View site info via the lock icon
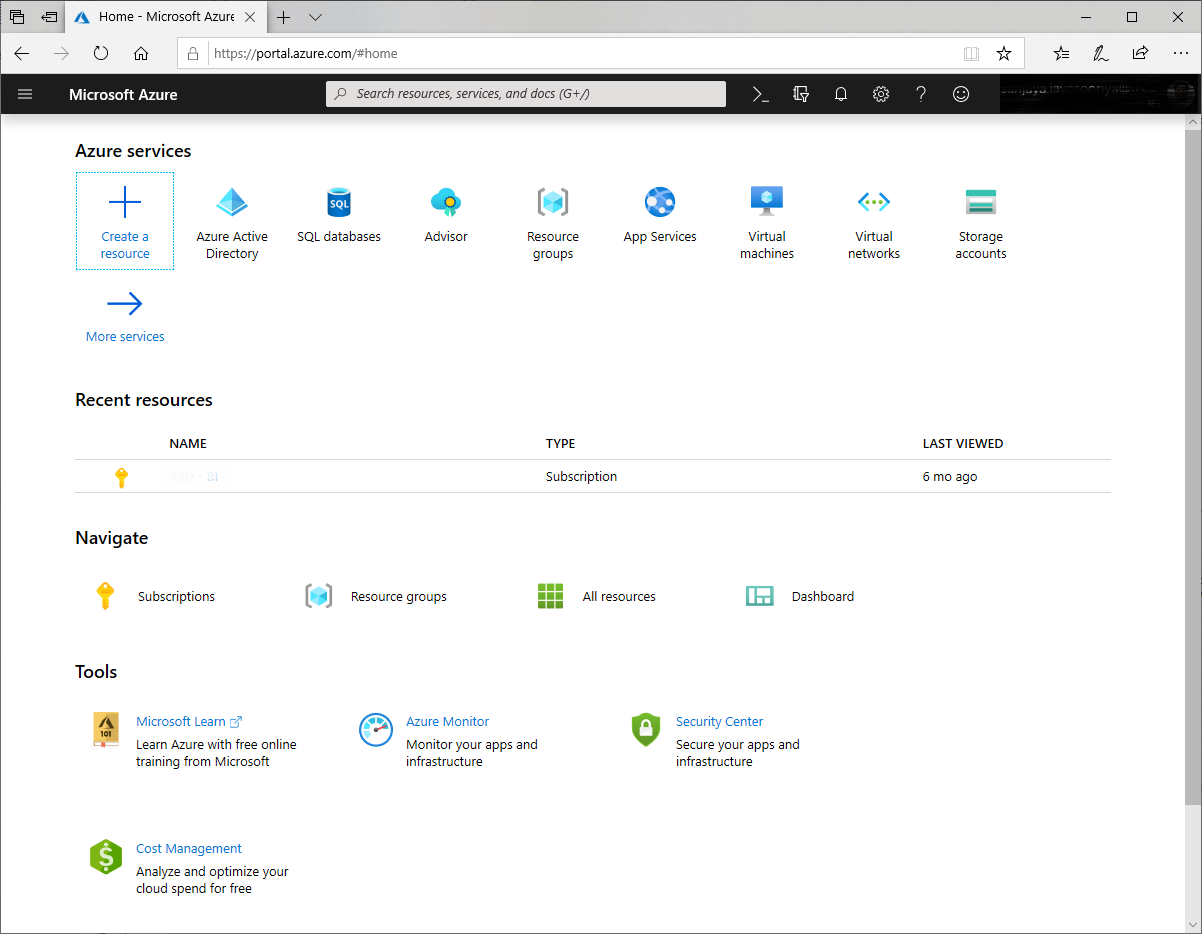The width and height of the screenshot is (1202, 934). coord(194,53)
